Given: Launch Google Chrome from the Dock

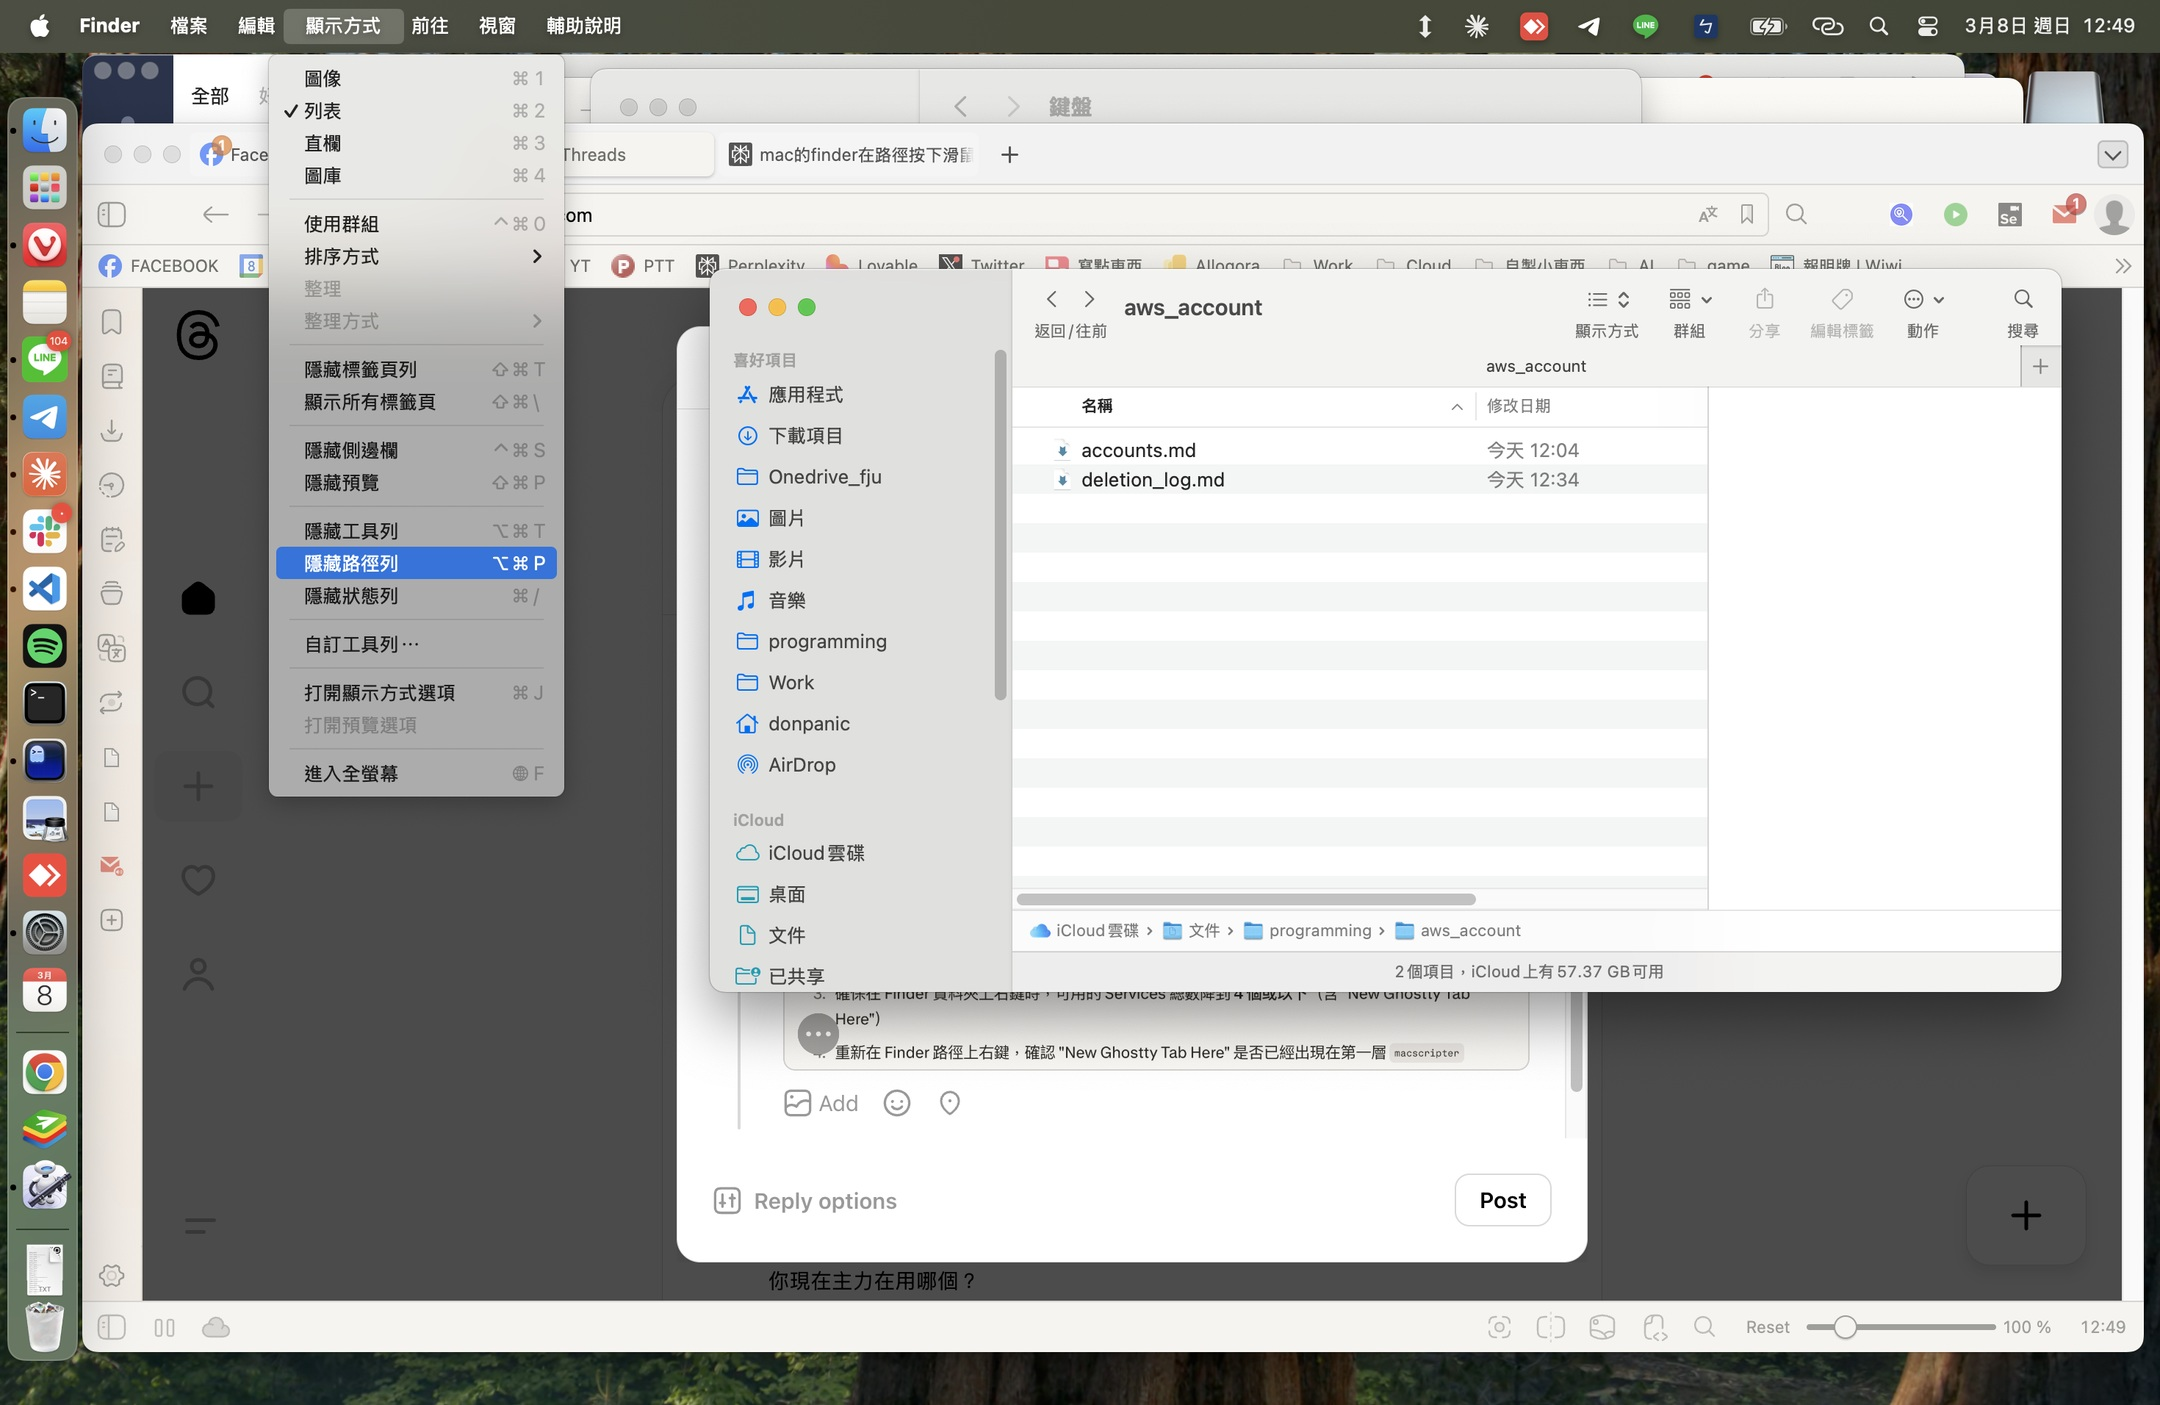Looking at the screenshot, I should click(x=44, y=1073).
